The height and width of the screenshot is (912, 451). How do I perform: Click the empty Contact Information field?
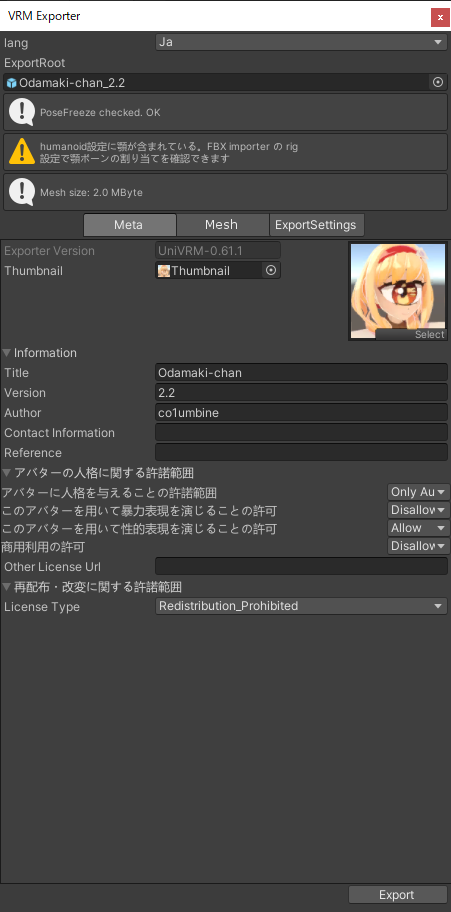[x=301, y=433]
